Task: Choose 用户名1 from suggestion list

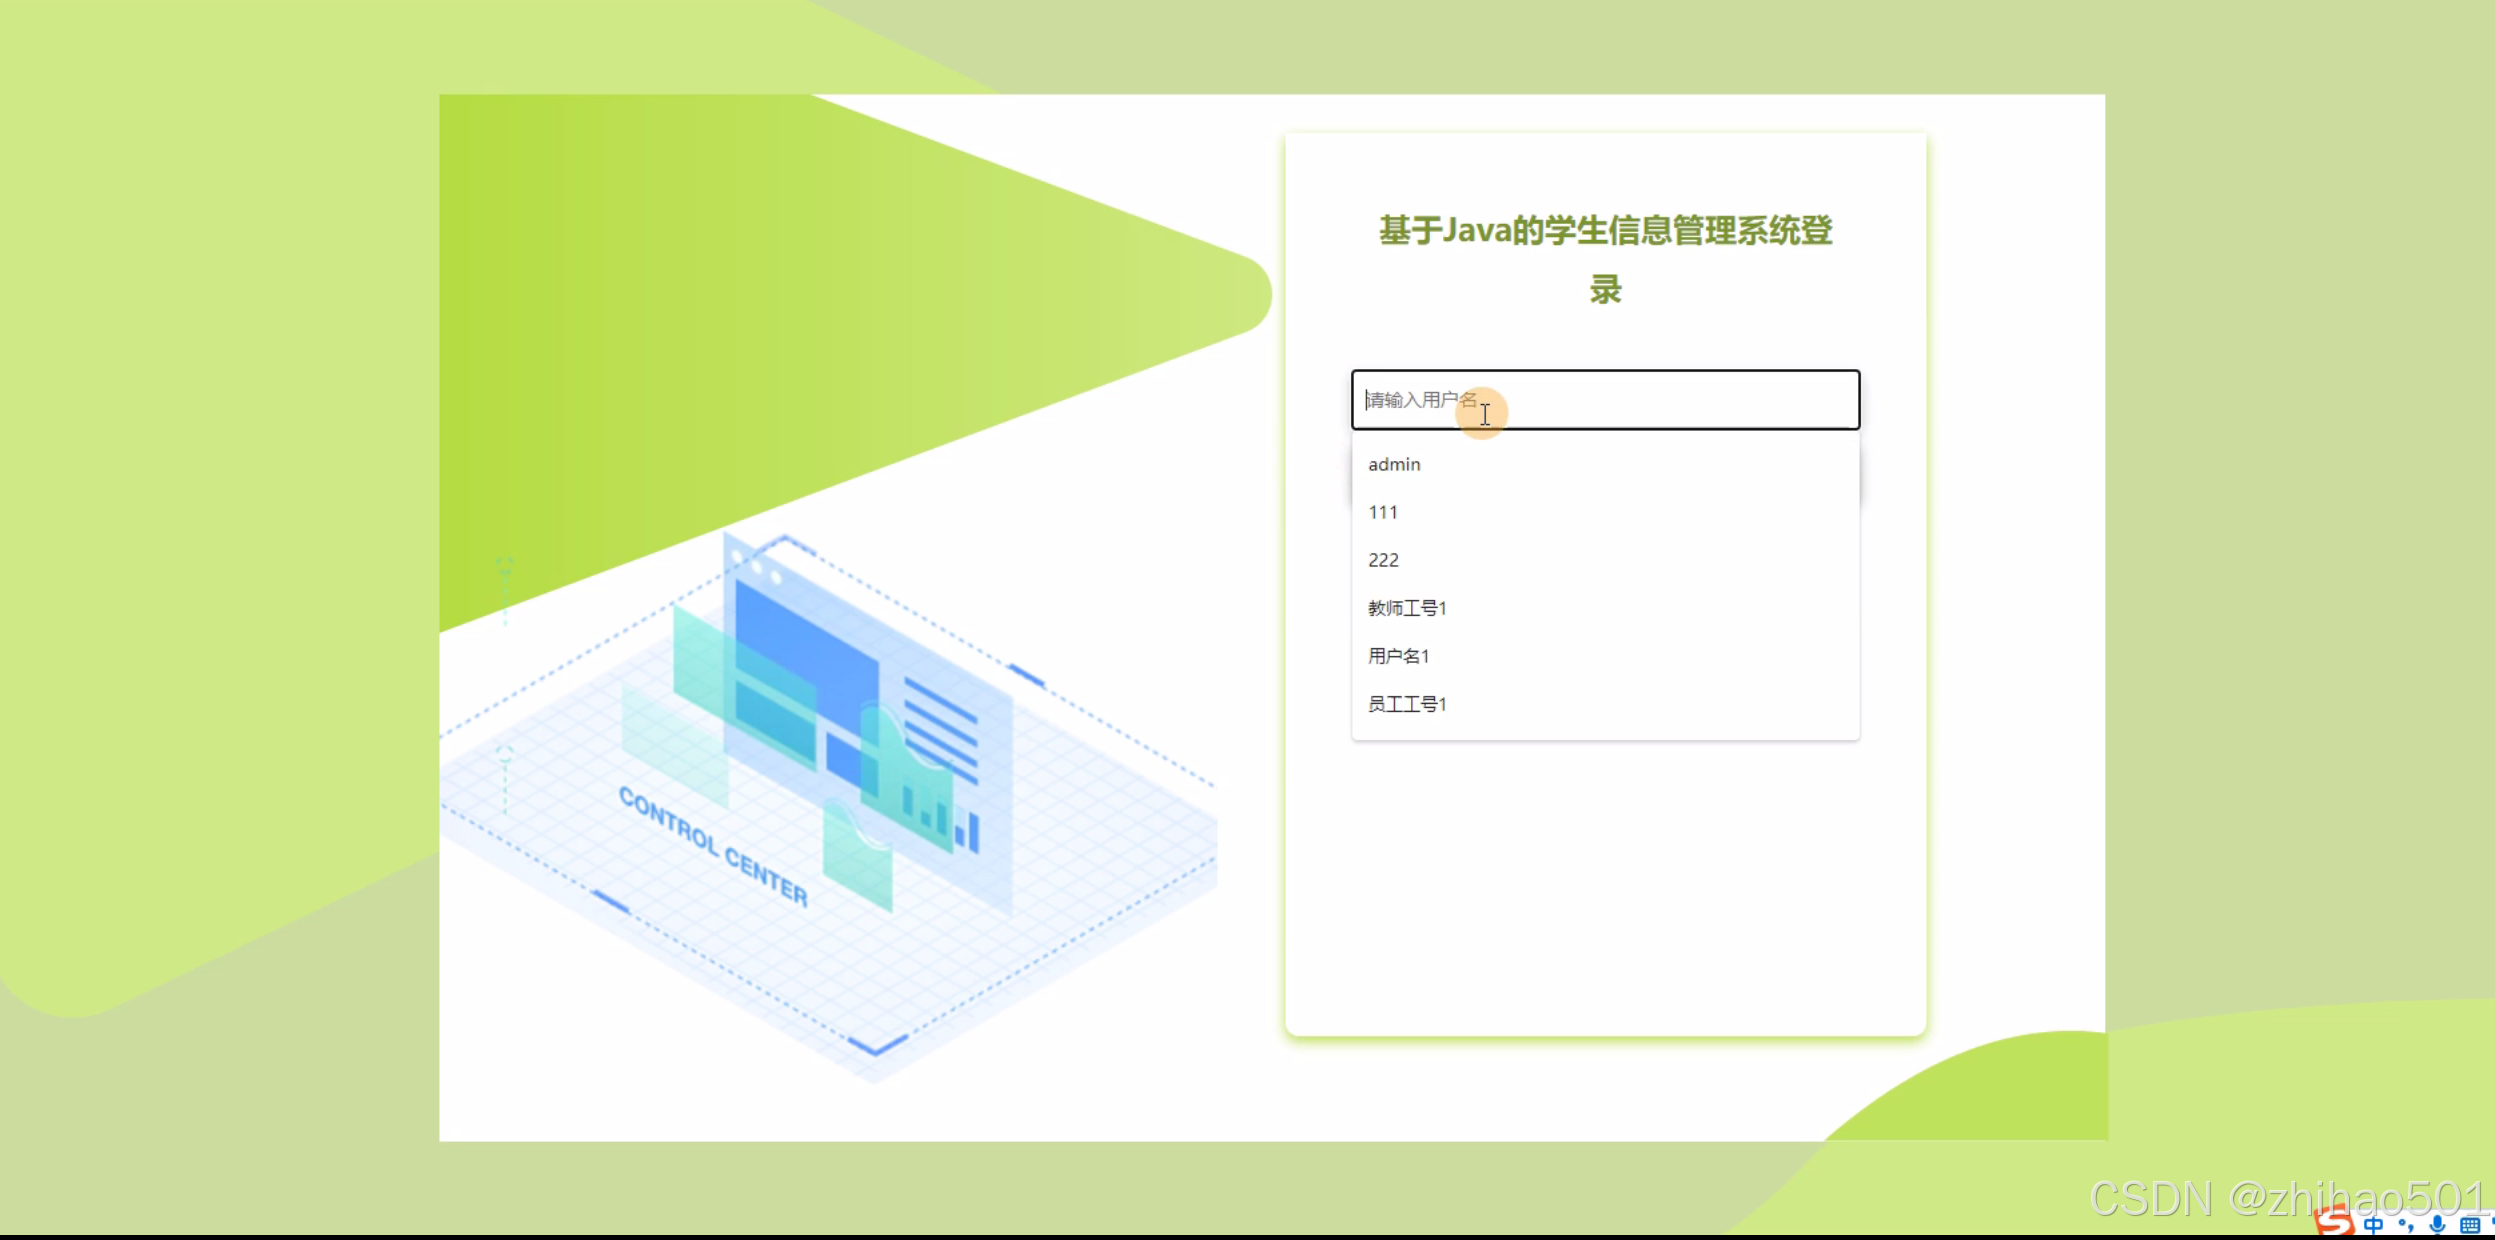Action: click(x=1399, y=657)
